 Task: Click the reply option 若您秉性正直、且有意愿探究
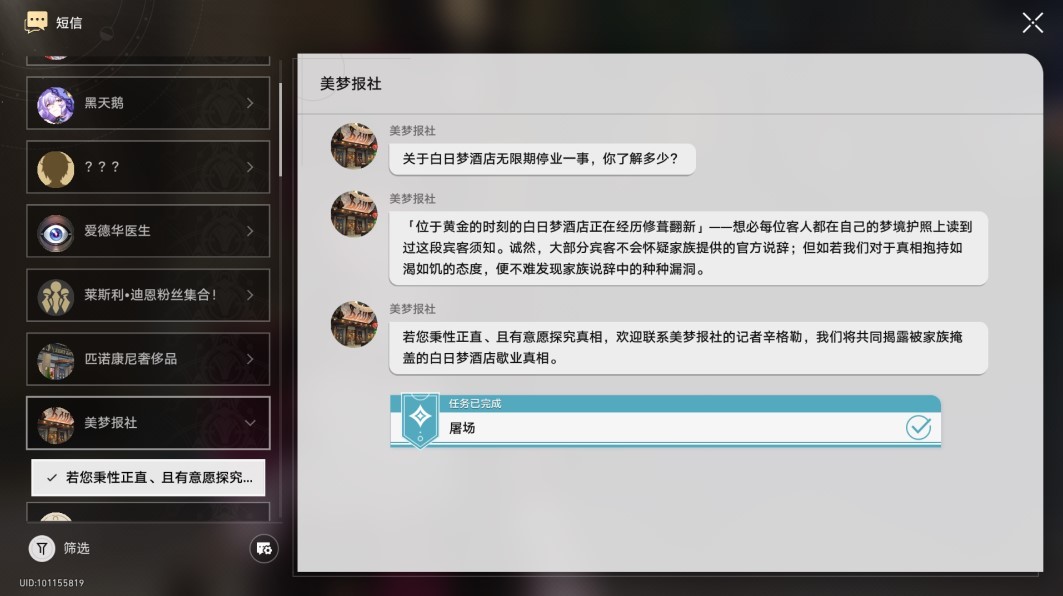(148, 478)
